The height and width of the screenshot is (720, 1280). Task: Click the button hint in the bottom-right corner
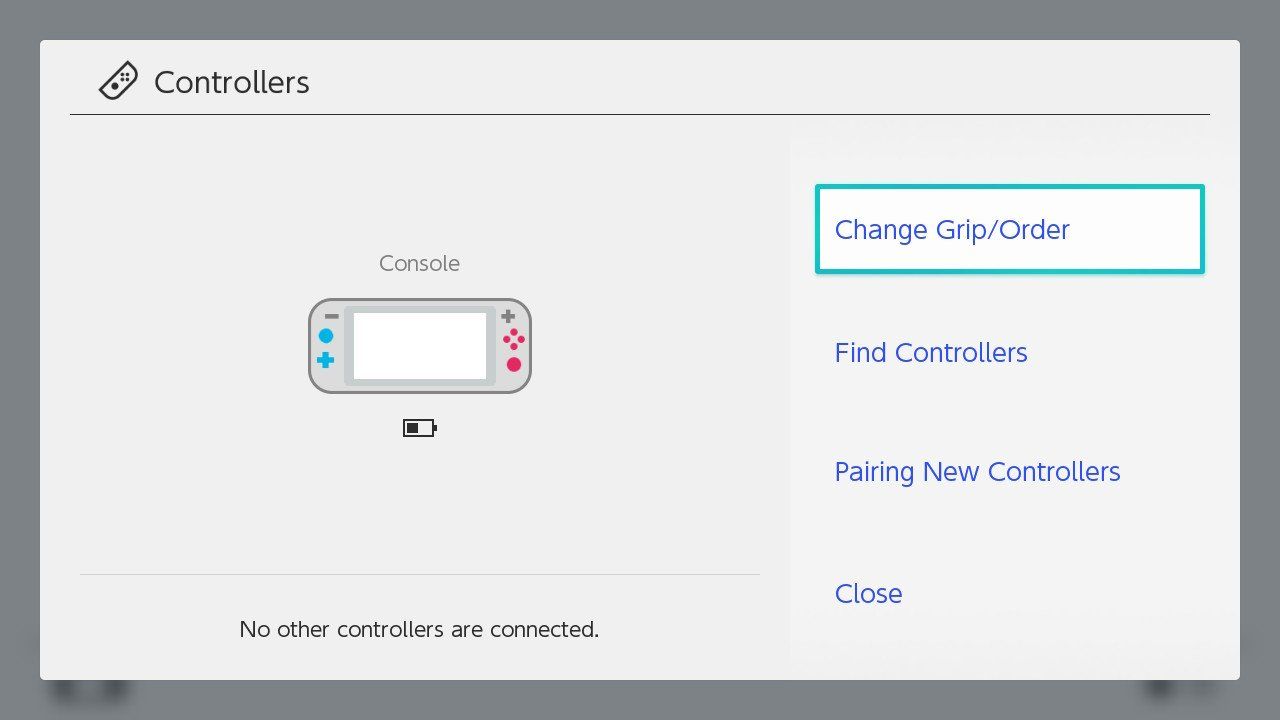pyautogui.click(x=1175, y=690)
